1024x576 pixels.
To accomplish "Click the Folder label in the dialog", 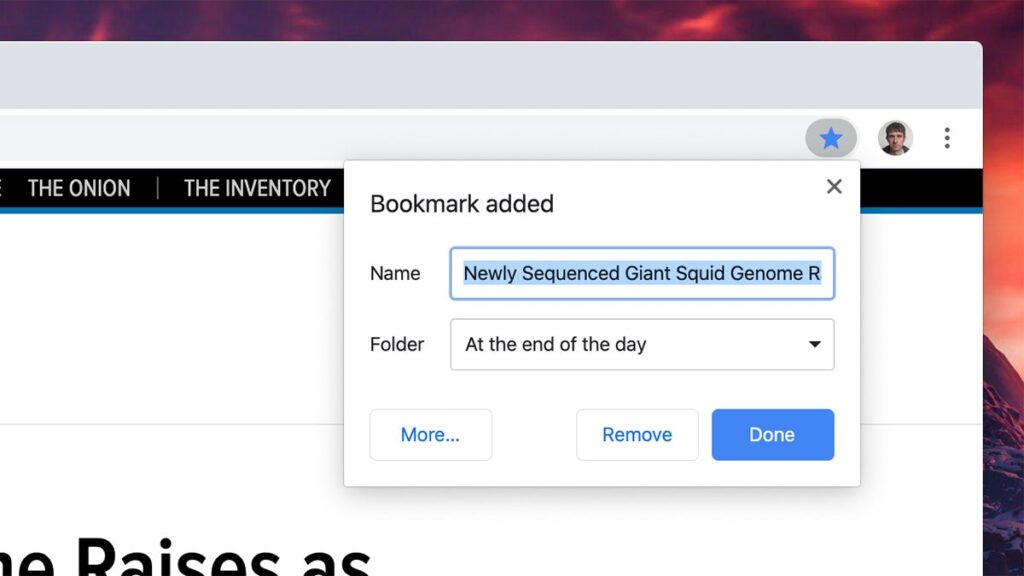I will point(396,344).
